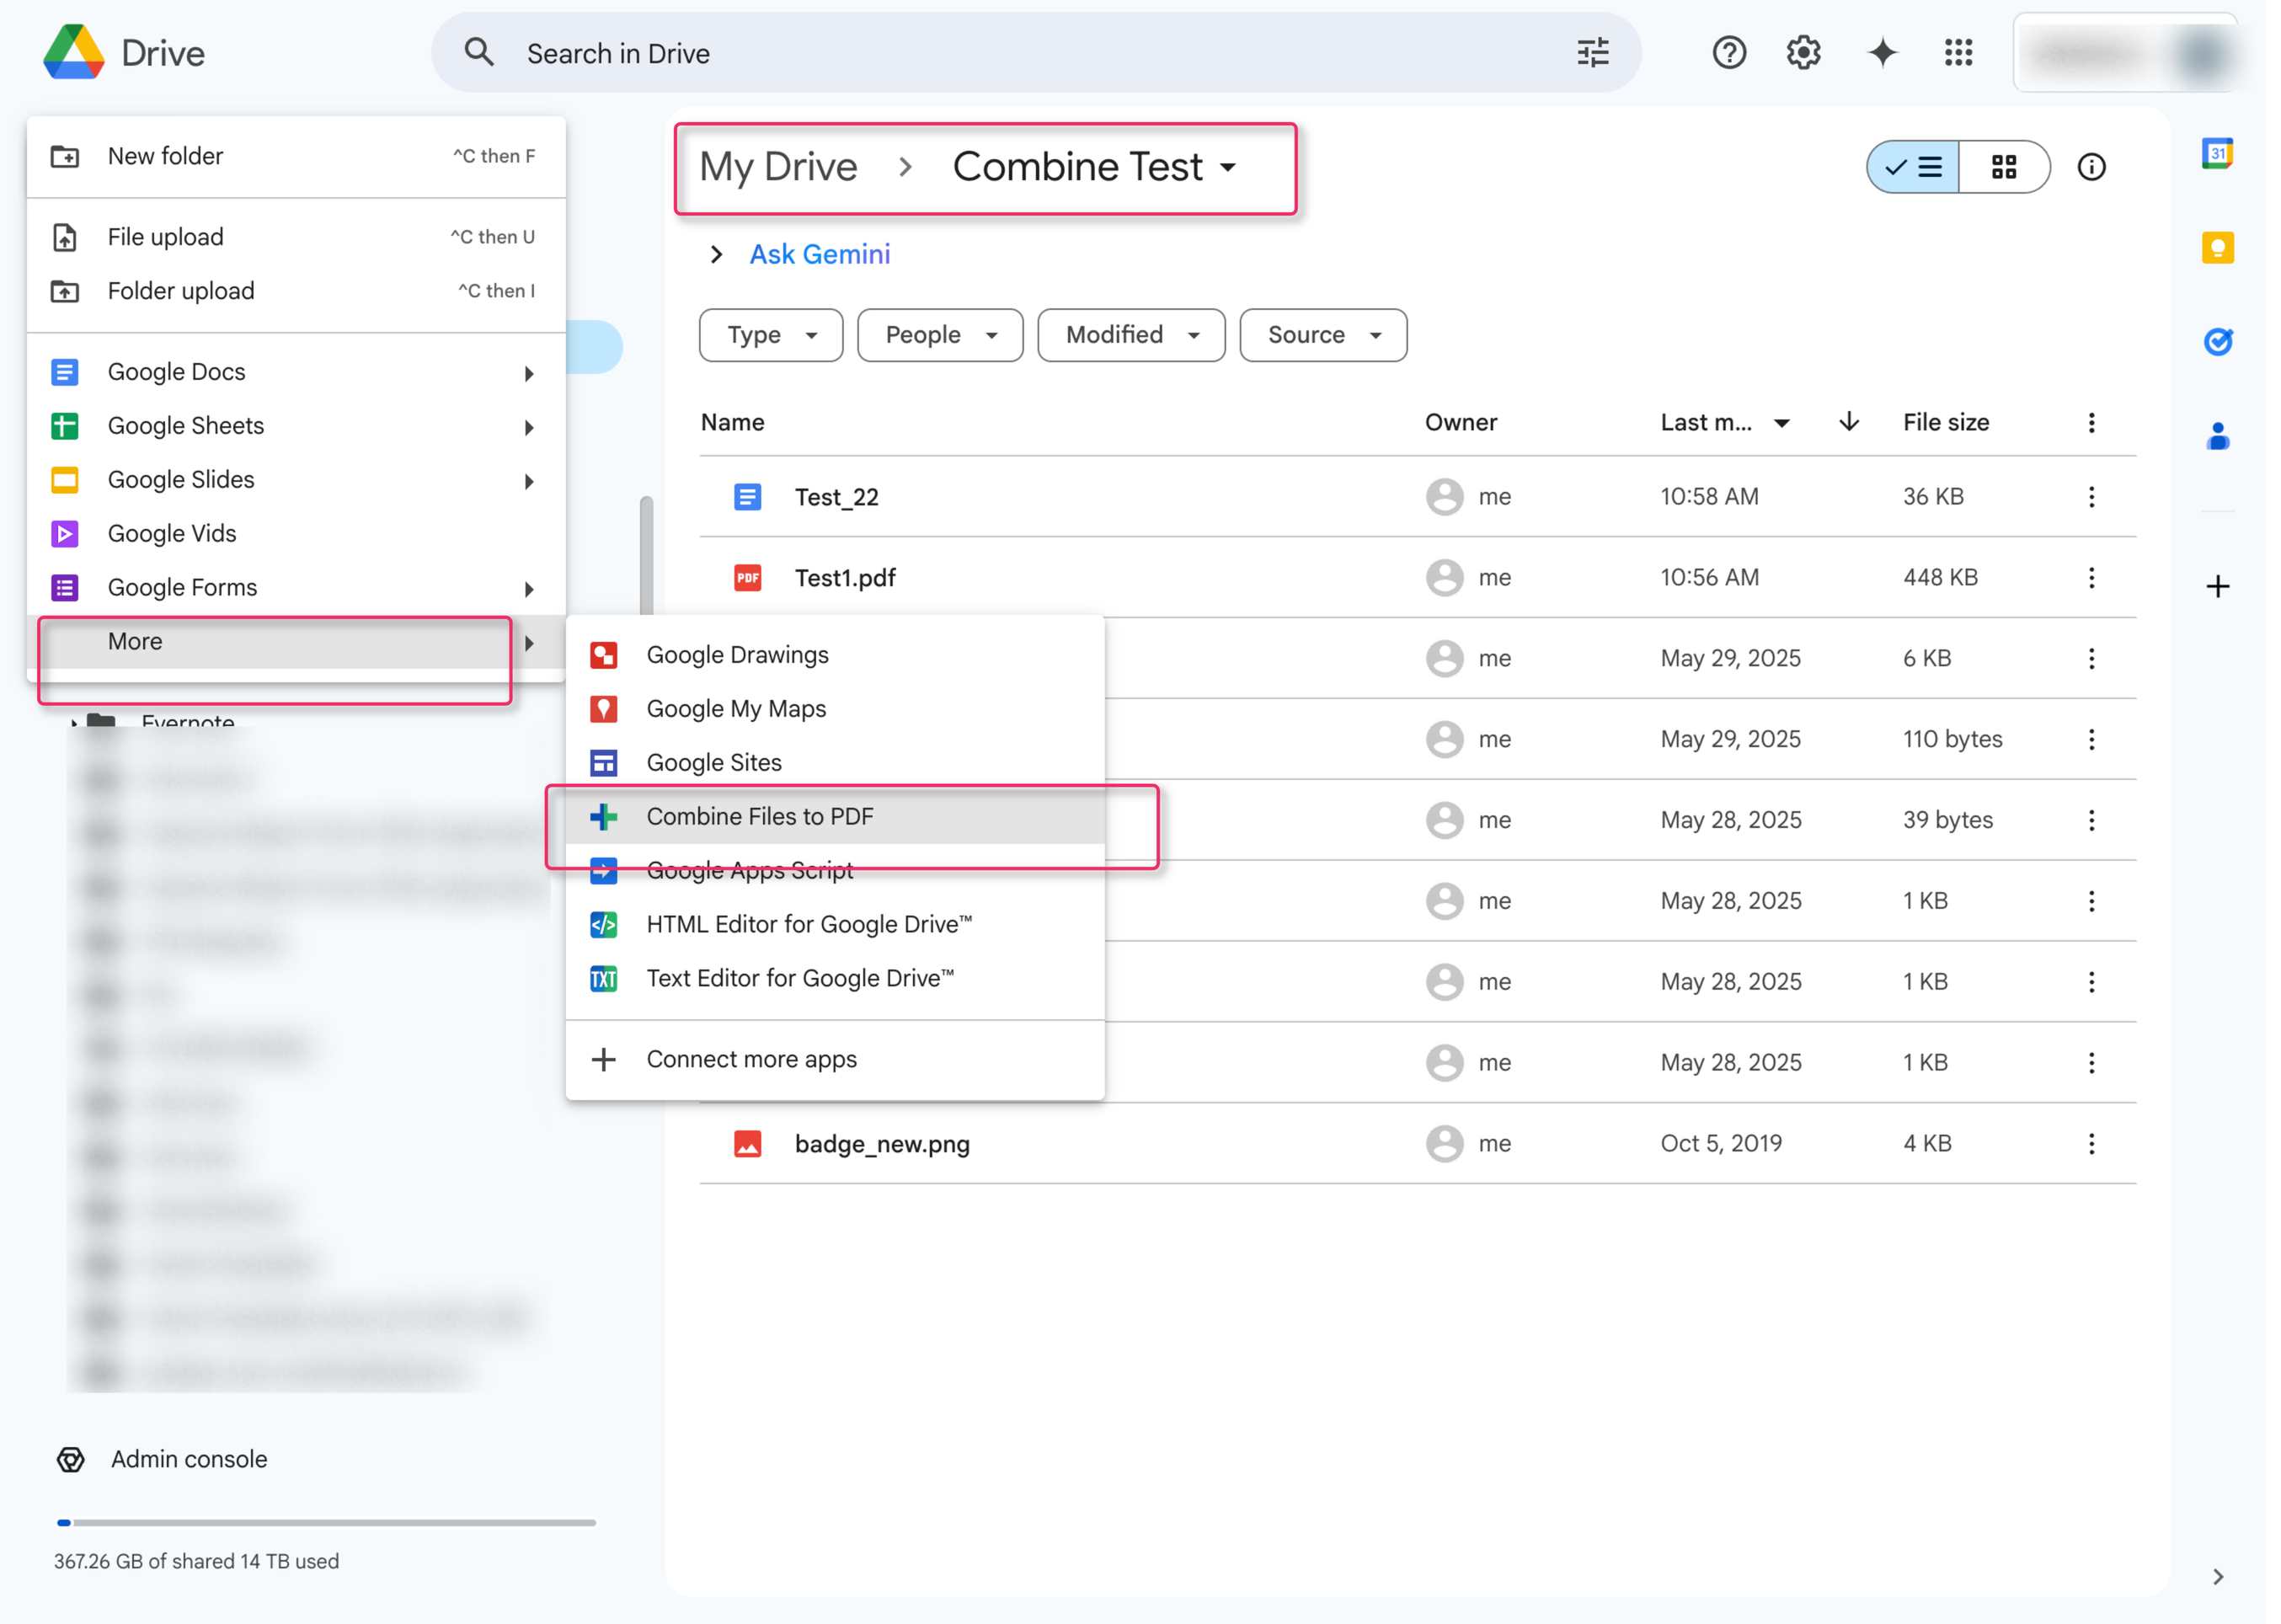Choose Text Editor for Google Drive
The image size is (2281, 1624).
834,979
